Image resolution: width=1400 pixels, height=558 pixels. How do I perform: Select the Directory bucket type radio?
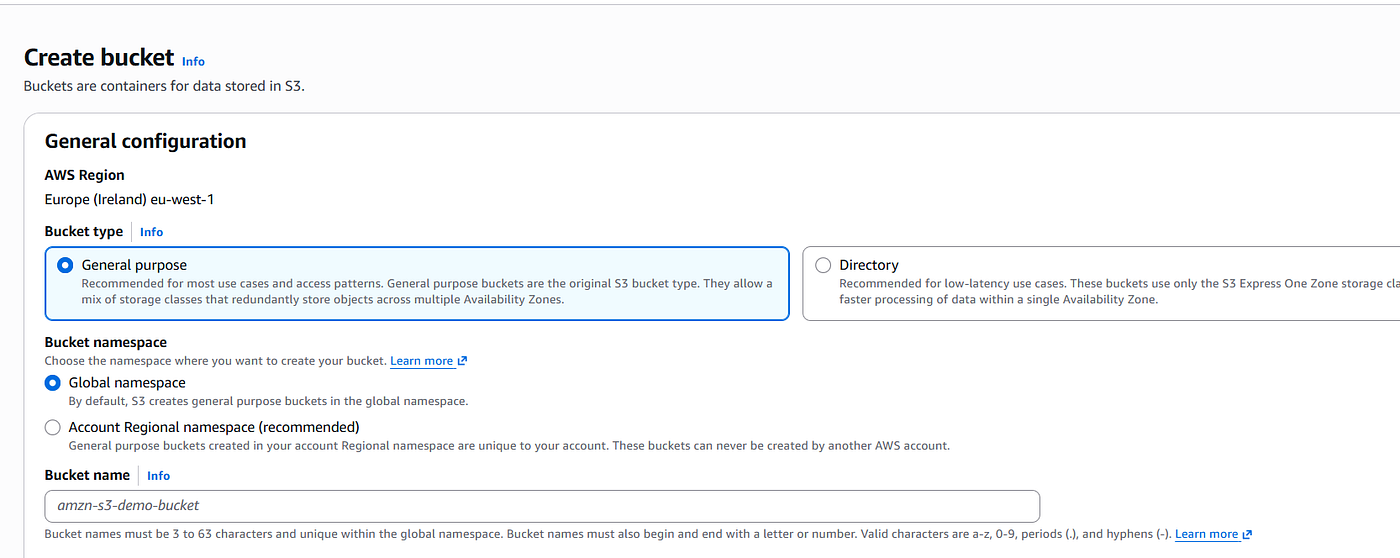823,265
